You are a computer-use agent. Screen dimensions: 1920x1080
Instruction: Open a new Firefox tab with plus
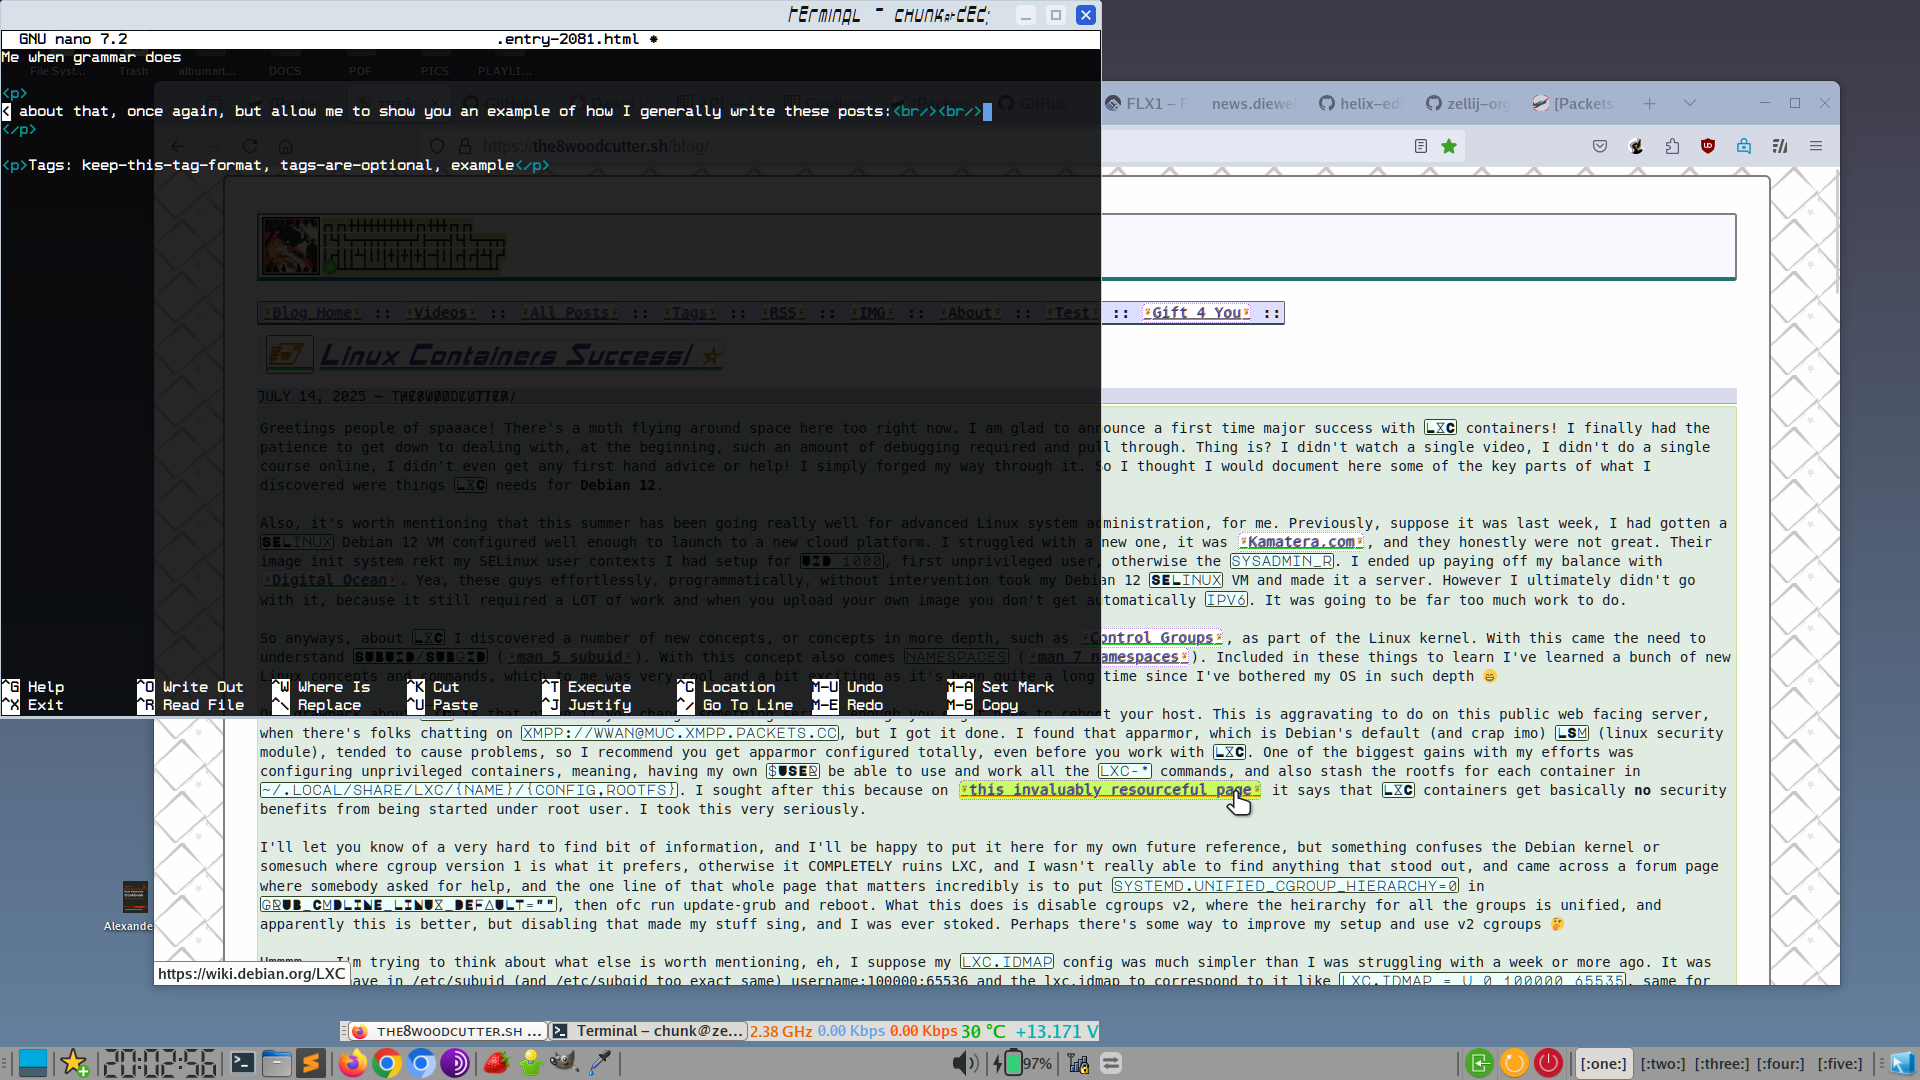pyautogui.click(x=1650, y=104)
